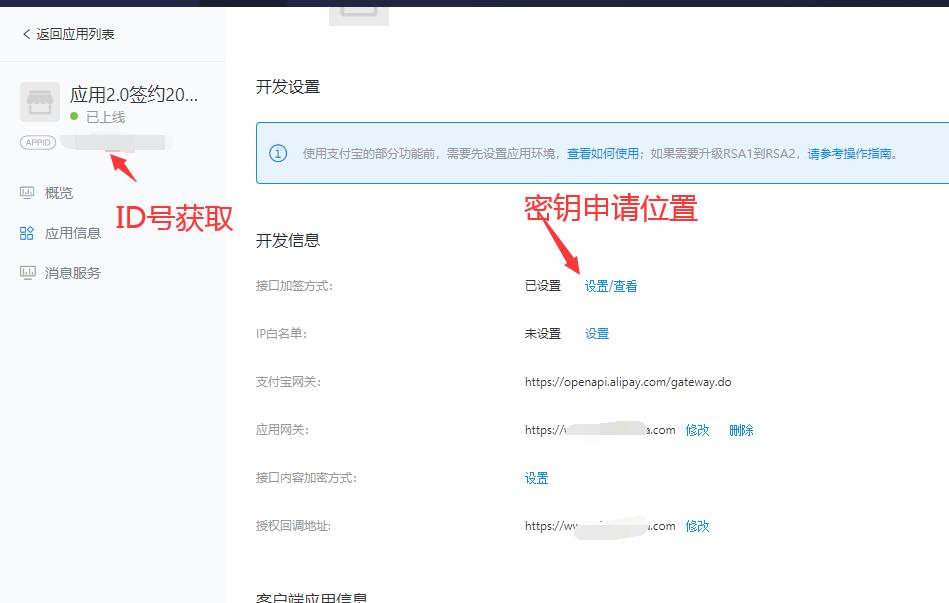949x603 pixels.
Task: Click 设置 for 接口内容加密方式
Action: pyautogui.click(x=536, y=478)
